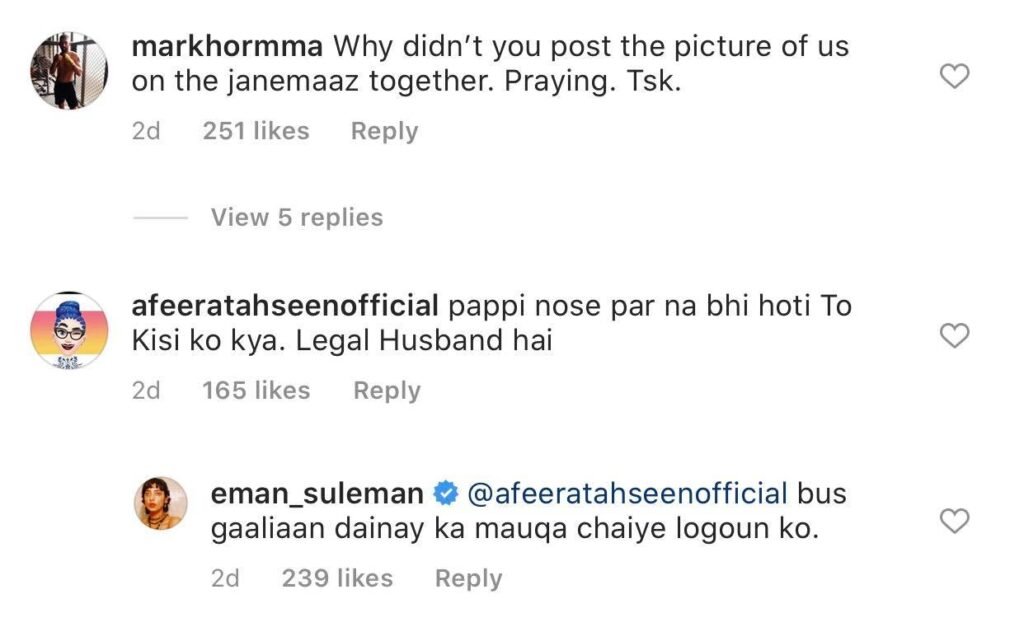
Task: Reply to markhormma's comment
Action: coord(384,131)
